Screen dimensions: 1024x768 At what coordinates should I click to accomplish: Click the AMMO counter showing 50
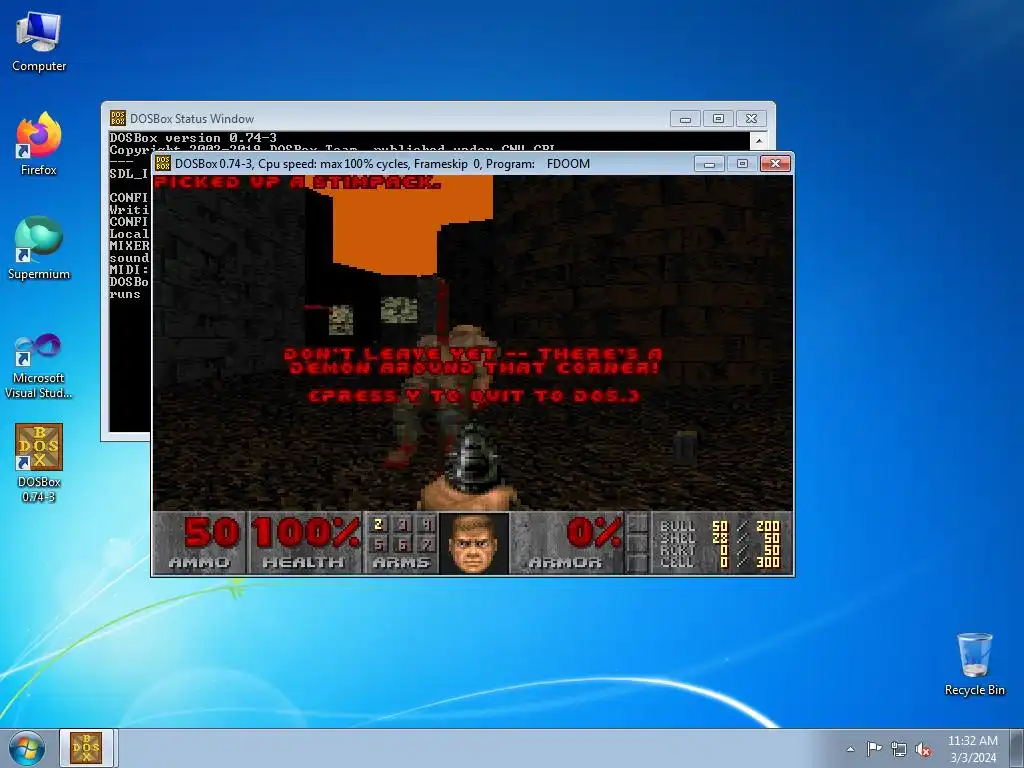pyautogui.click(x=200, y=543)
